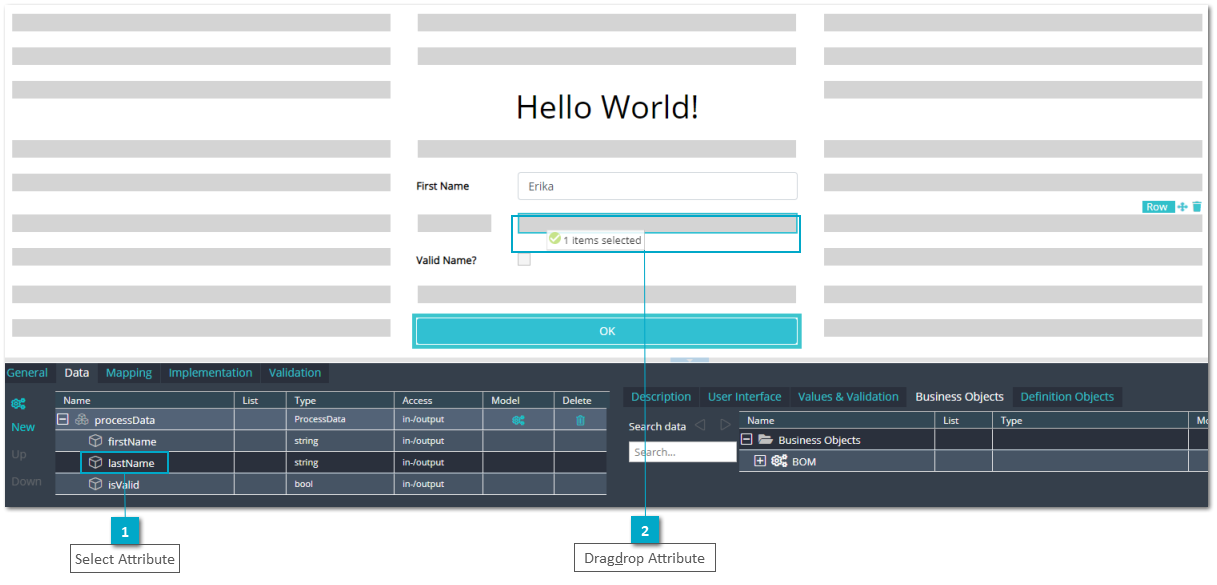Click the First Name input field
The image size is (1217, 585).
(658, 186)
